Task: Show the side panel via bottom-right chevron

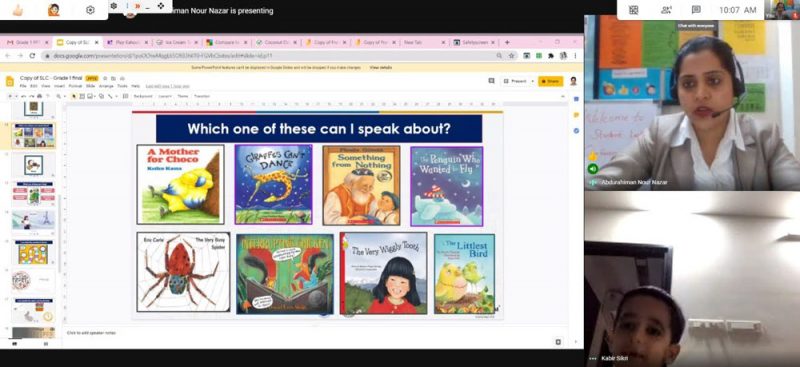Action: coord(576,342)
